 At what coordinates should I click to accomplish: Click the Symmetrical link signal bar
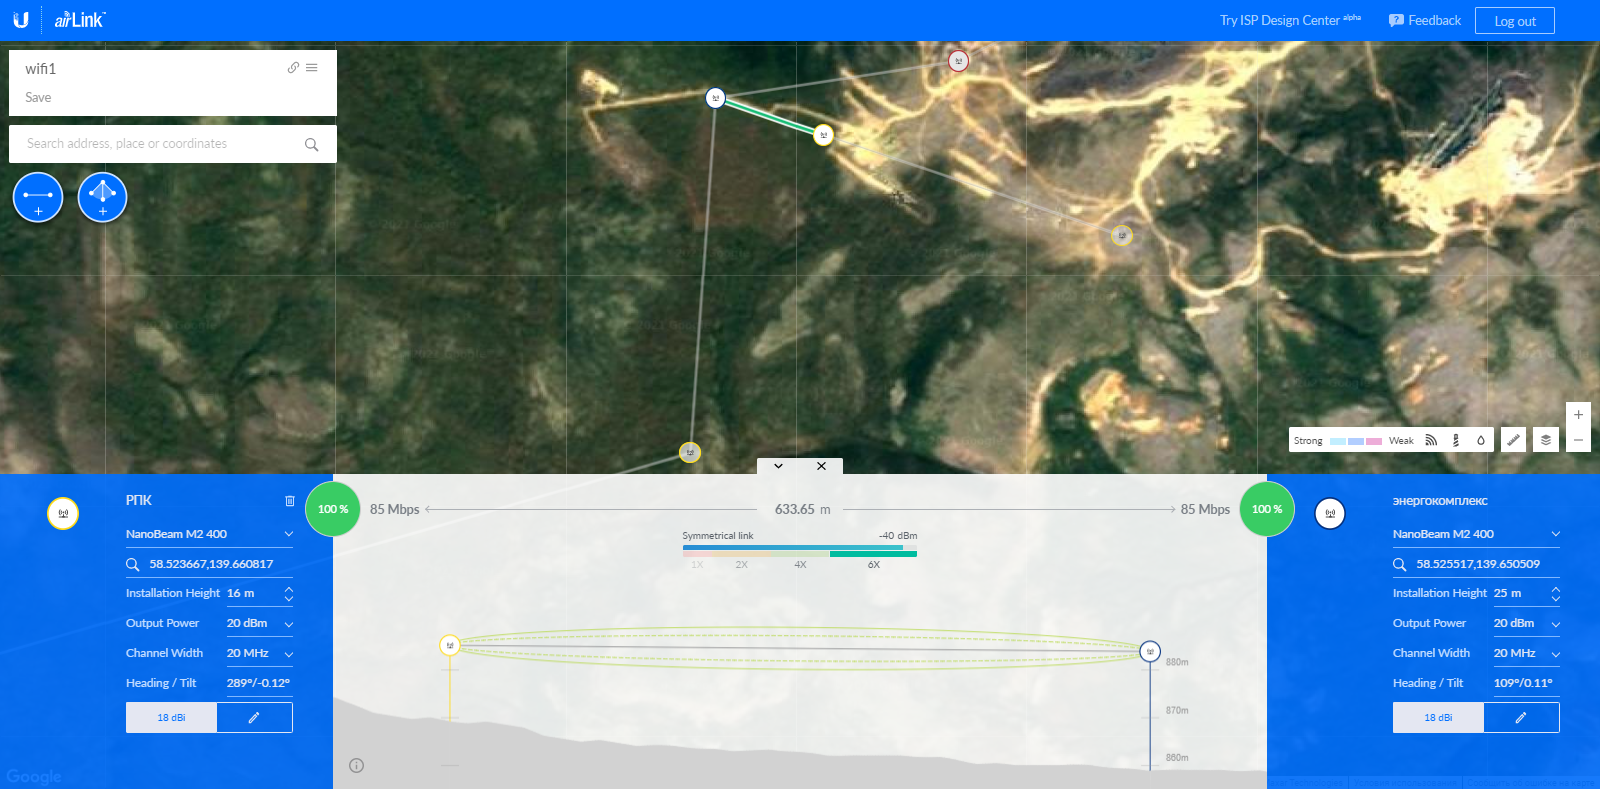click(x=800, y=551)
